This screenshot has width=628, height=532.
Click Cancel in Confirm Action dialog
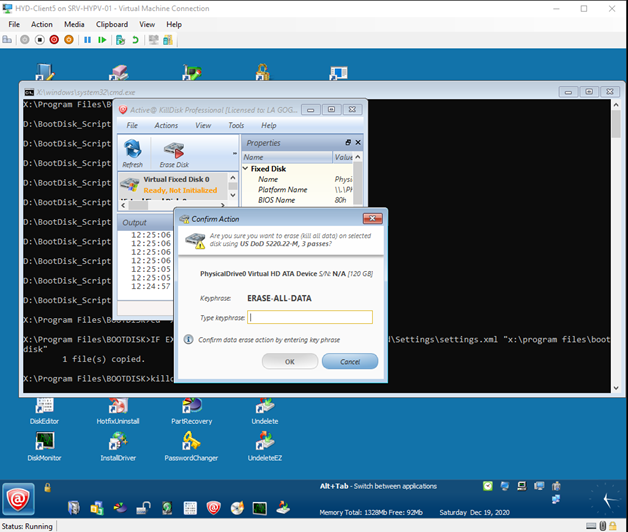coord(350,362)
